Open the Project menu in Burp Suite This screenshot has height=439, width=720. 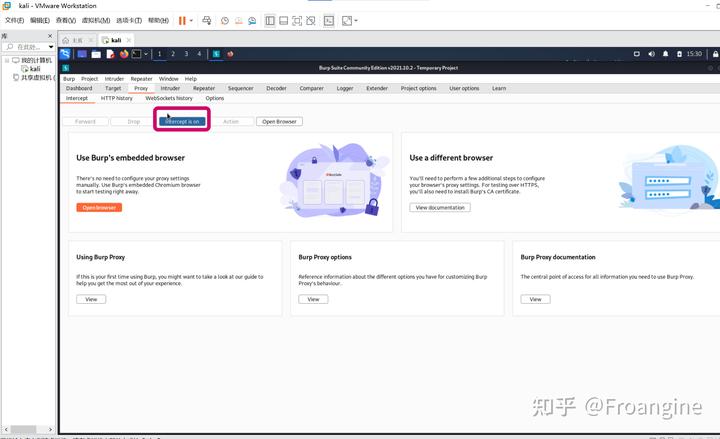point(90,79)
